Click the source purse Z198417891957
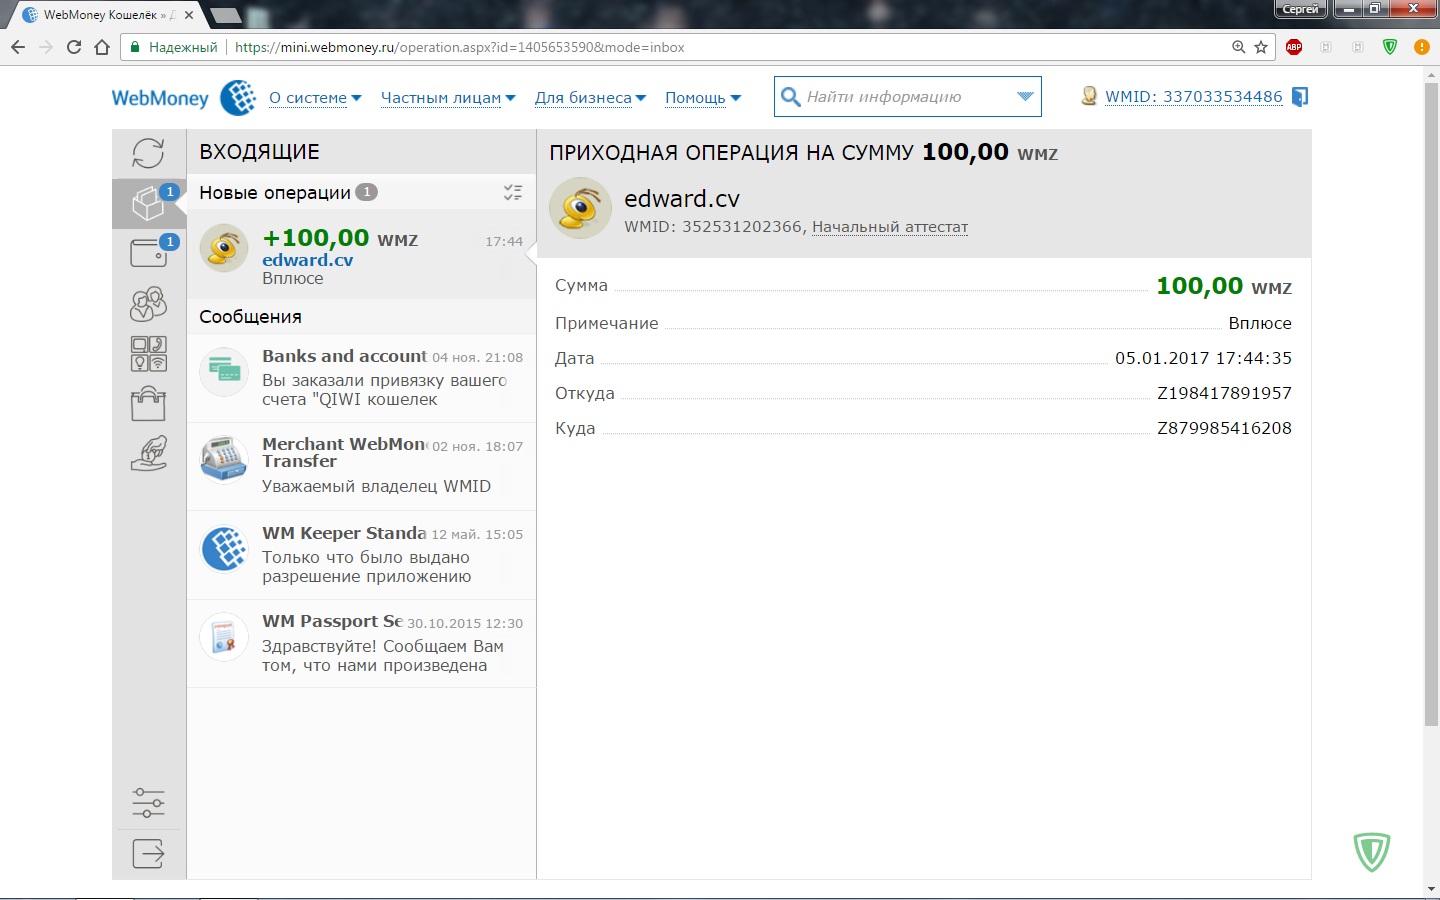This screenshot has height=900, width=1440. (1224, 393)
